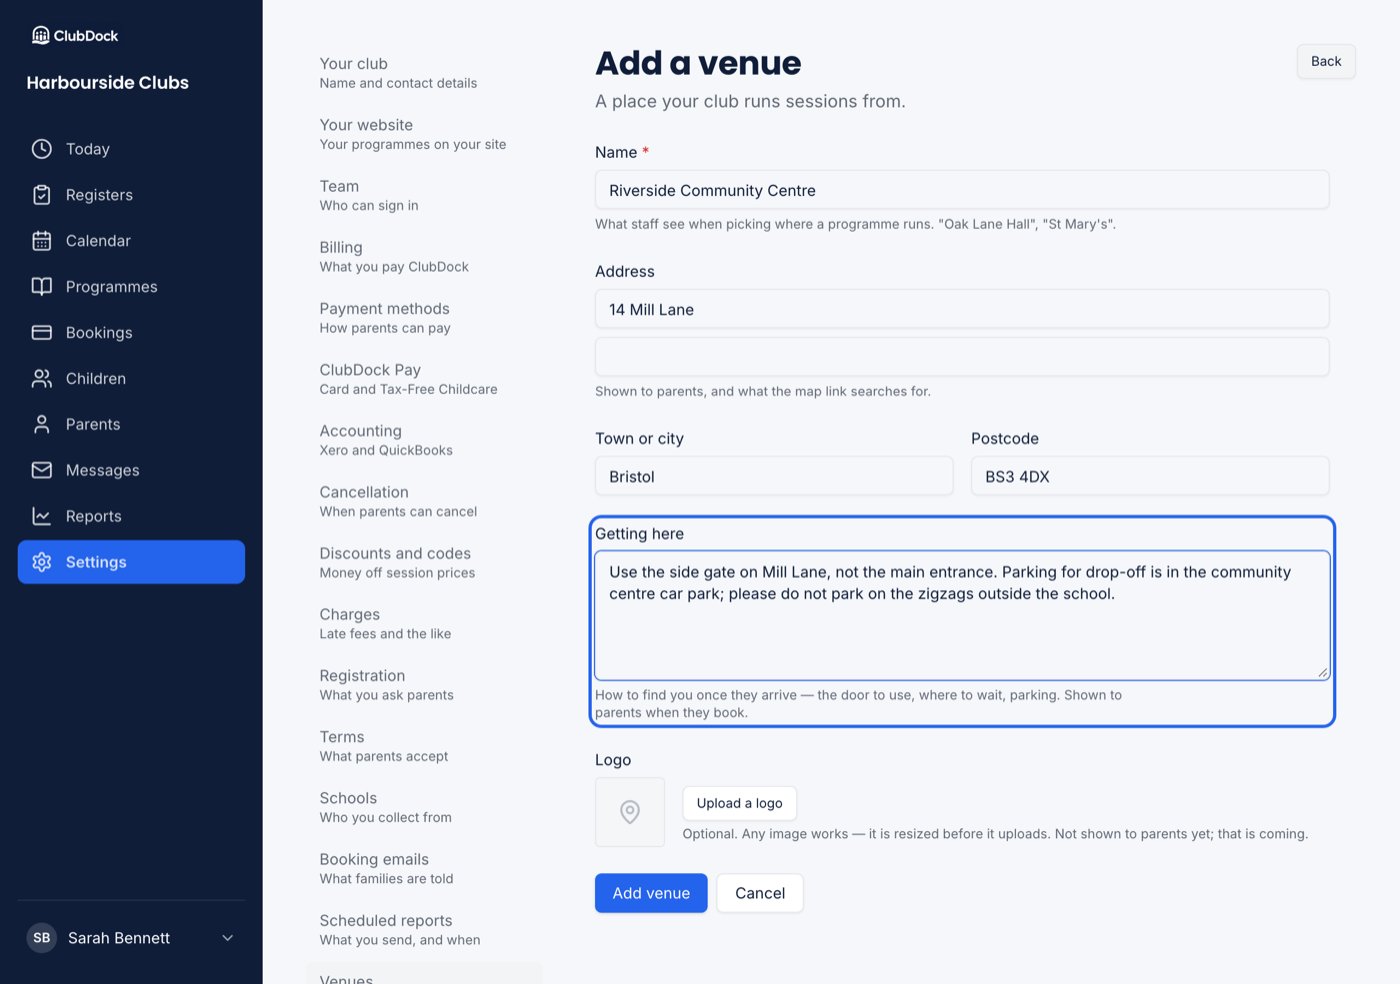Click the Town or city field
The image size is (1400, 984).
coord(774,476)
